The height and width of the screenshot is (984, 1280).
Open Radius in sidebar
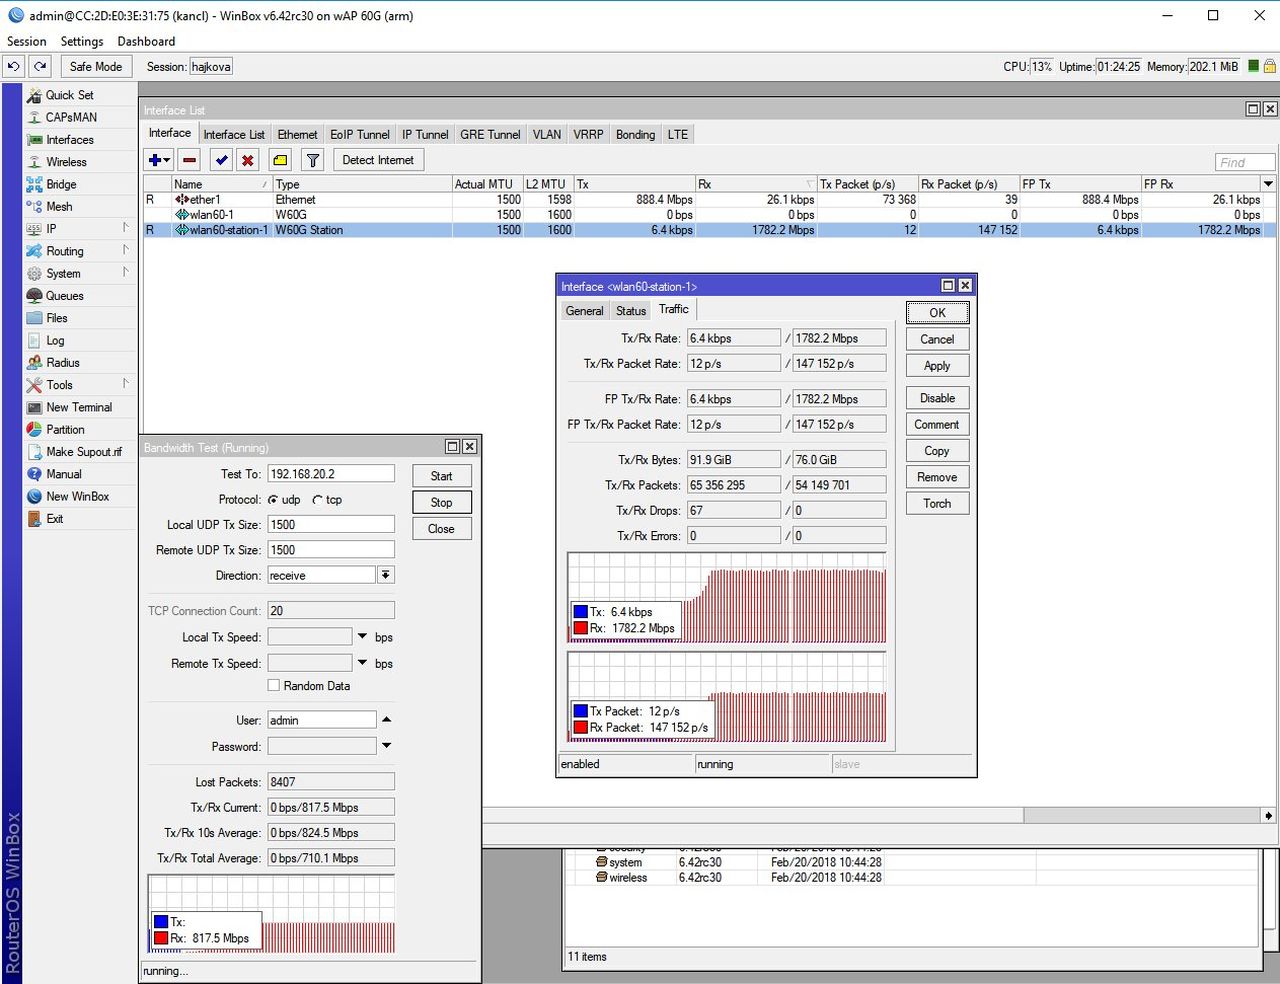pos(63,362)
